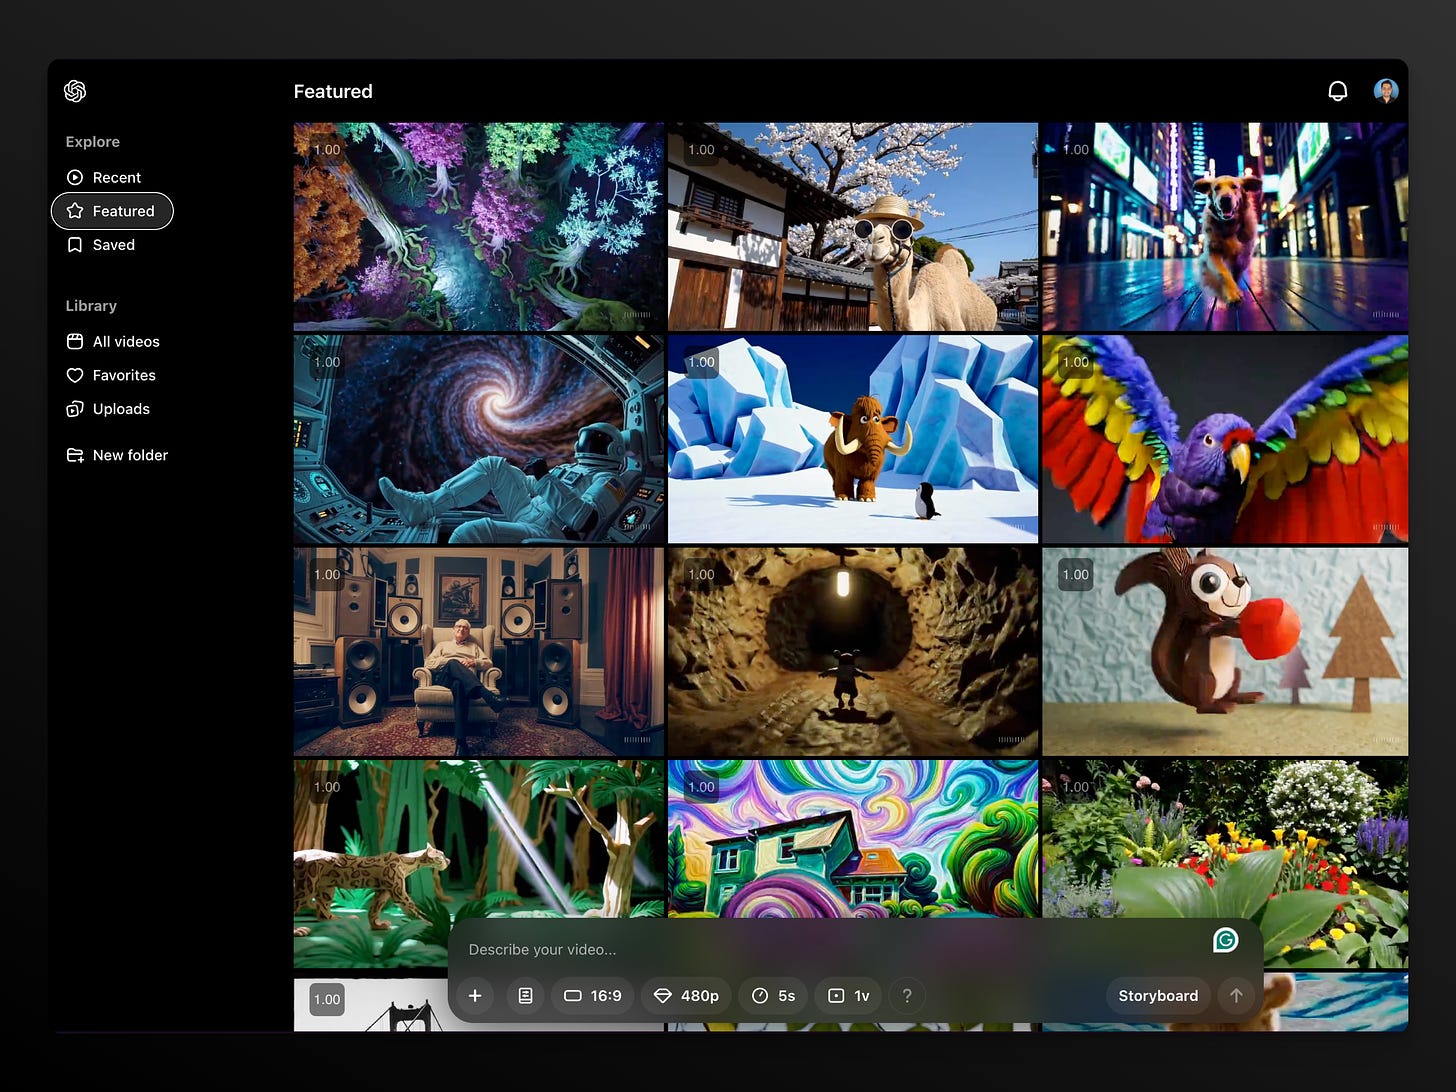Image resolution: width=1456 pixels, height=1092 pixels.
Task: Open the 16:9 aspect ratio dropdown
Action: tap(593, 996)
